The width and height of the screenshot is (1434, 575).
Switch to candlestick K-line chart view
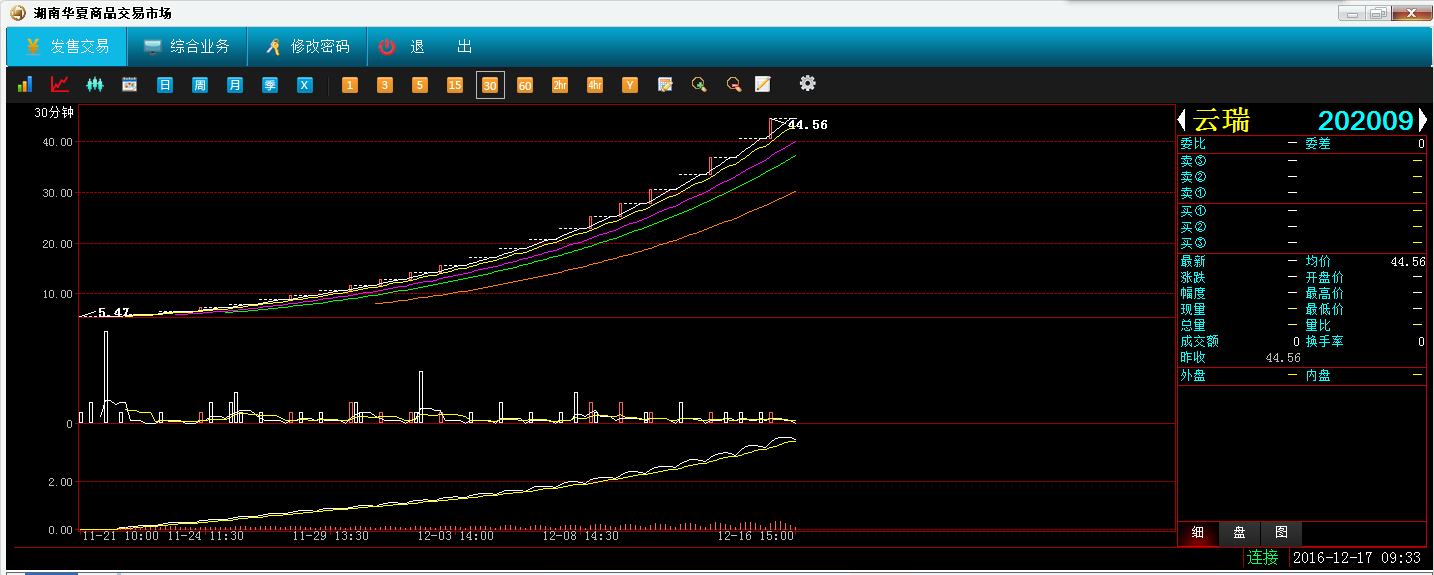95,85
